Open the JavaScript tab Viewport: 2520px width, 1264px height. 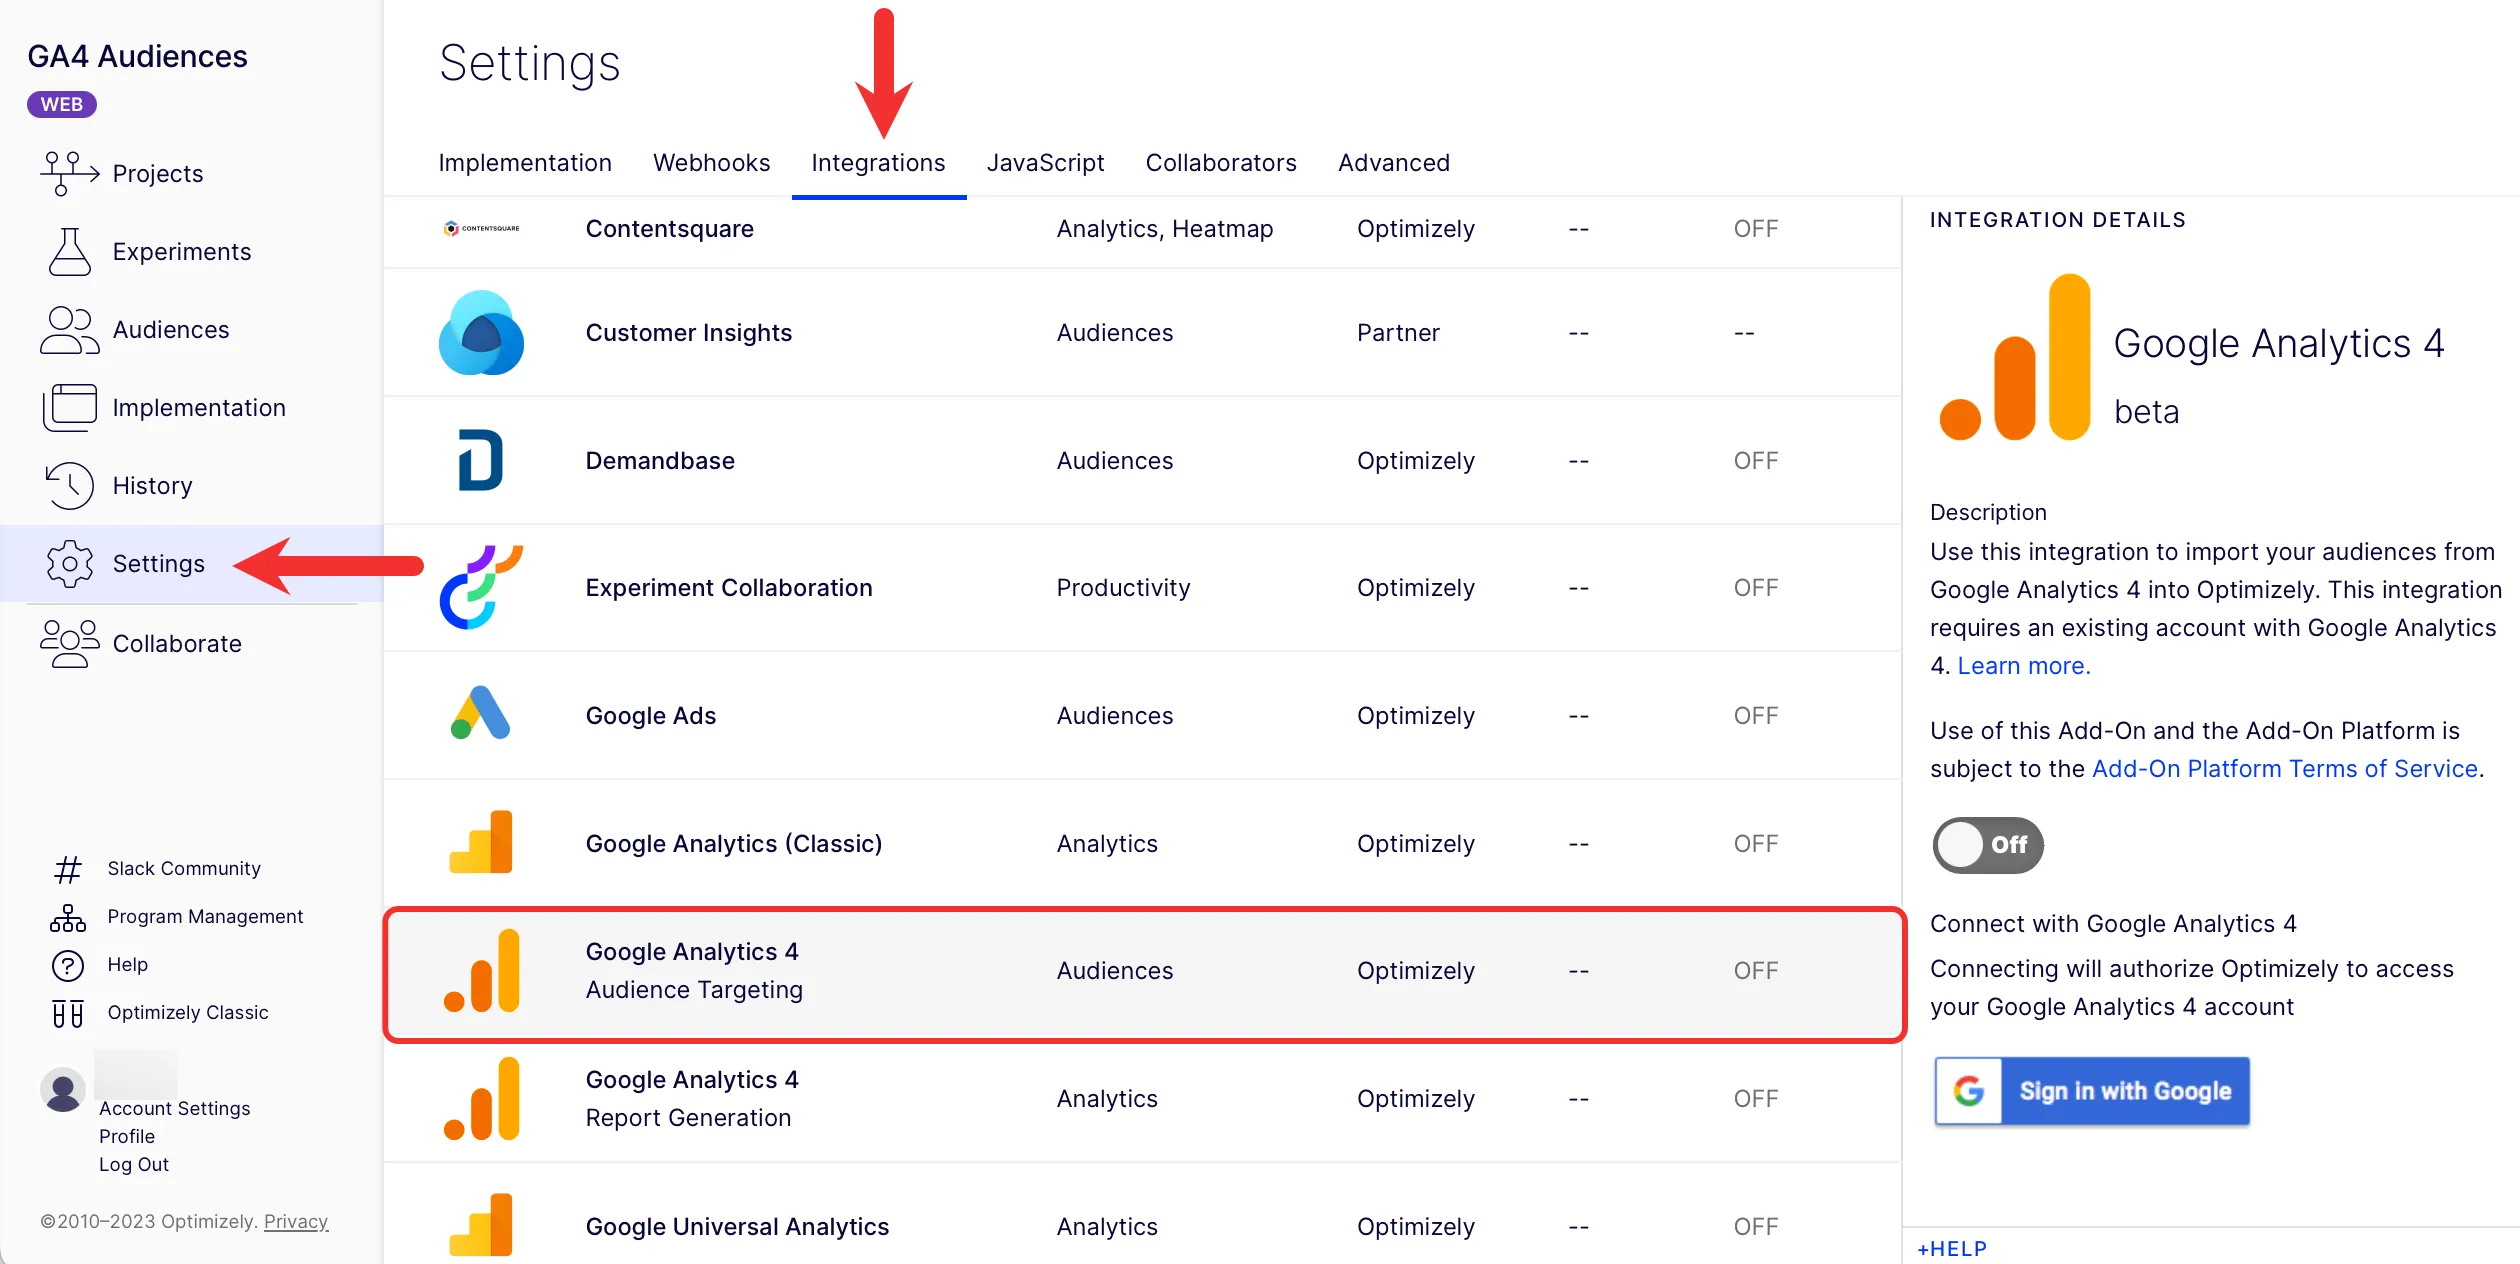tap(1046, 163)
